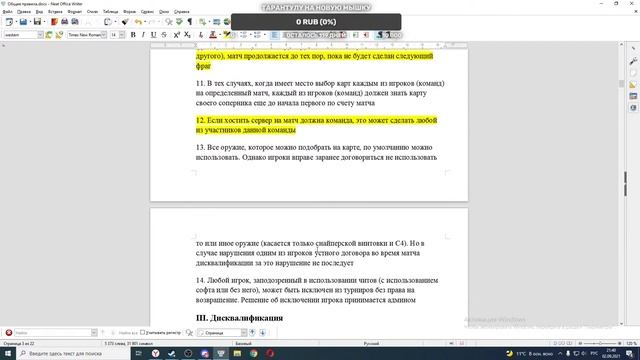The height and width of the screenshot is (360, 640).
Task: Click the word and character count
Action: pos(129,344)
